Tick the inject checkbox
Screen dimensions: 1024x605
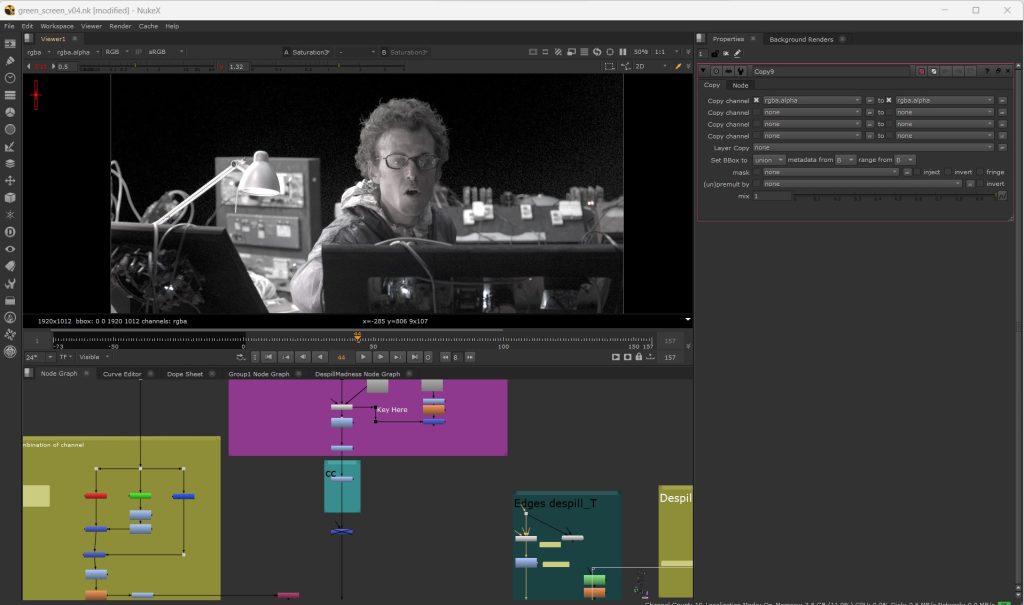tap(918, 172)
